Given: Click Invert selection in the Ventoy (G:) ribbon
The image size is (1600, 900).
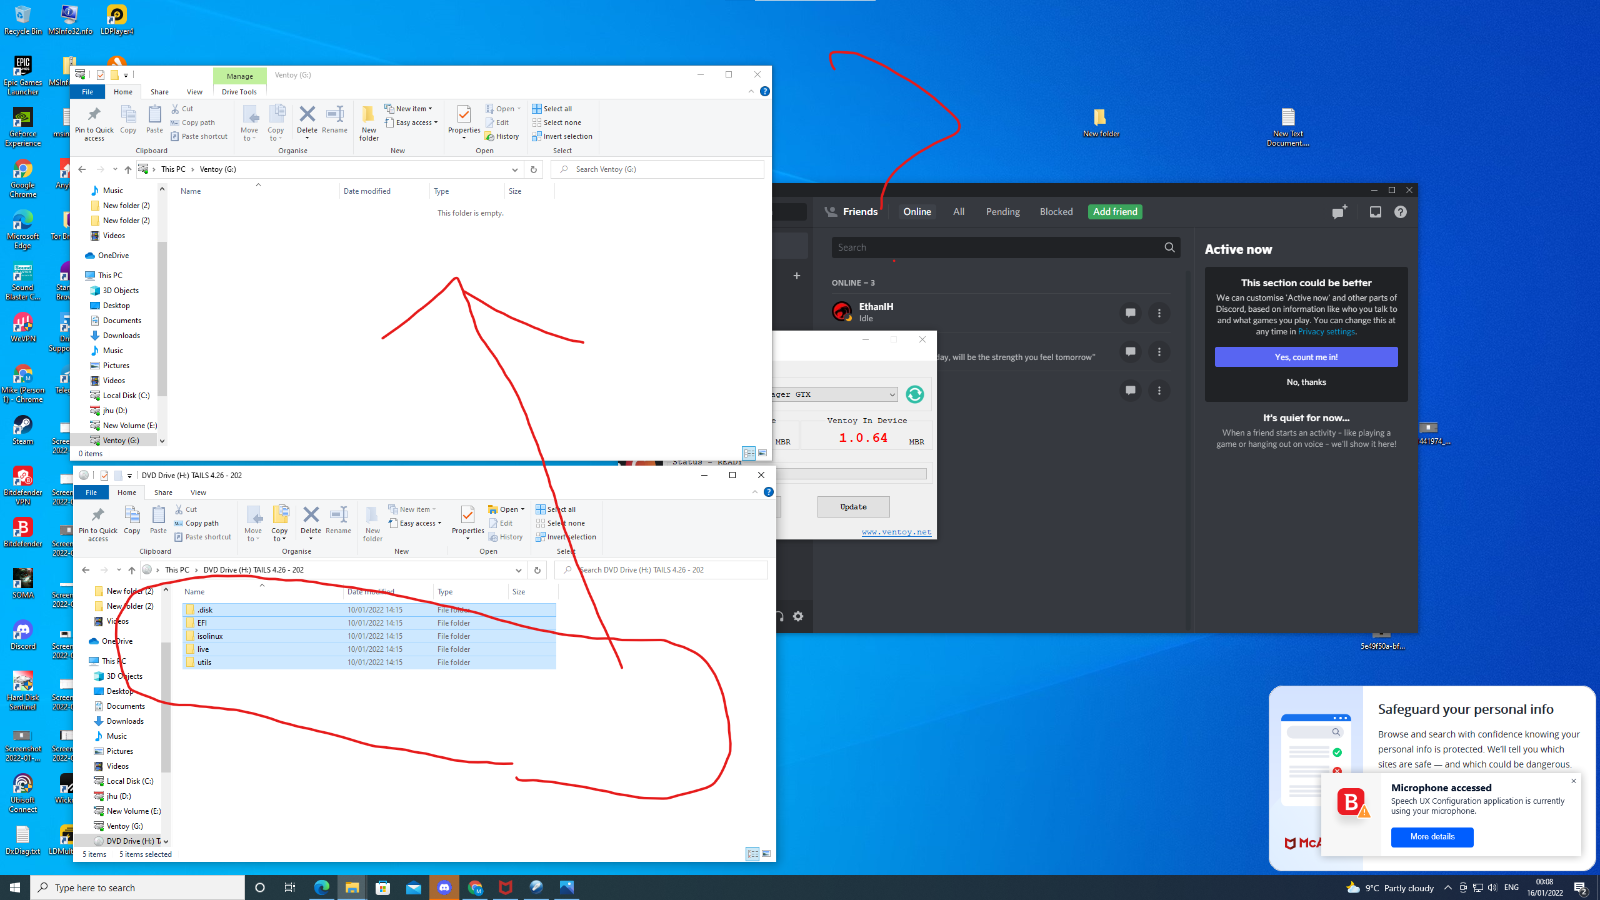Looking at the screenshot, I should coord(562,137).
